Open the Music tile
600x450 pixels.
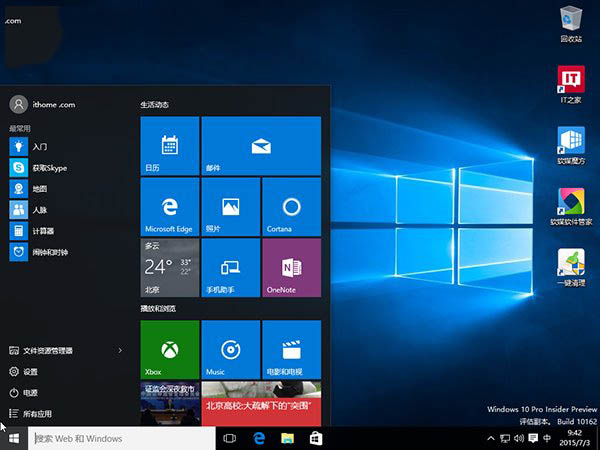230,349
